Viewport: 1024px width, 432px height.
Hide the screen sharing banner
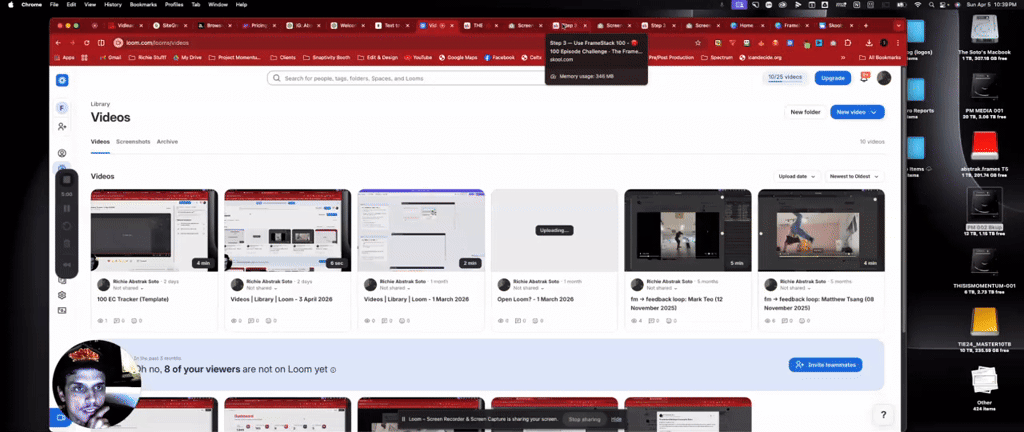(616, 419)
